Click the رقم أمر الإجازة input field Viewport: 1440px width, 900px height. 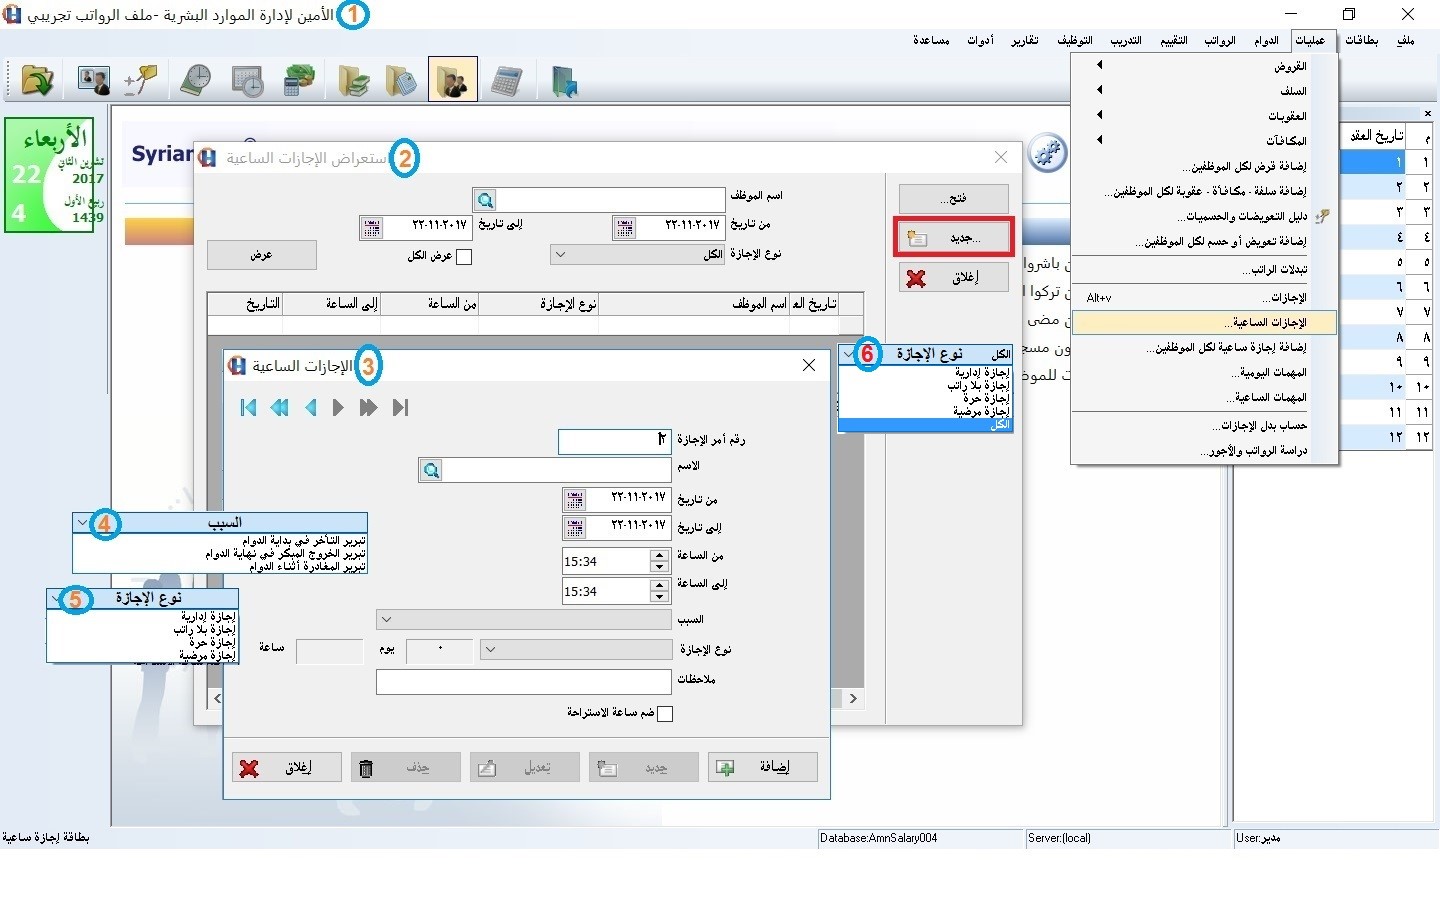click(614, 441)
